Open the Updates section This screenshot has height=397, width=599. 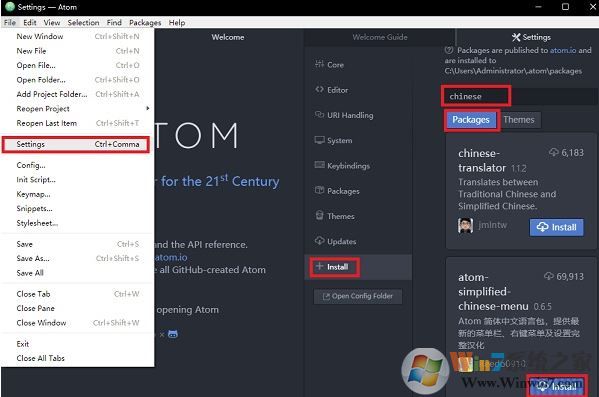[x=358, y=241]
